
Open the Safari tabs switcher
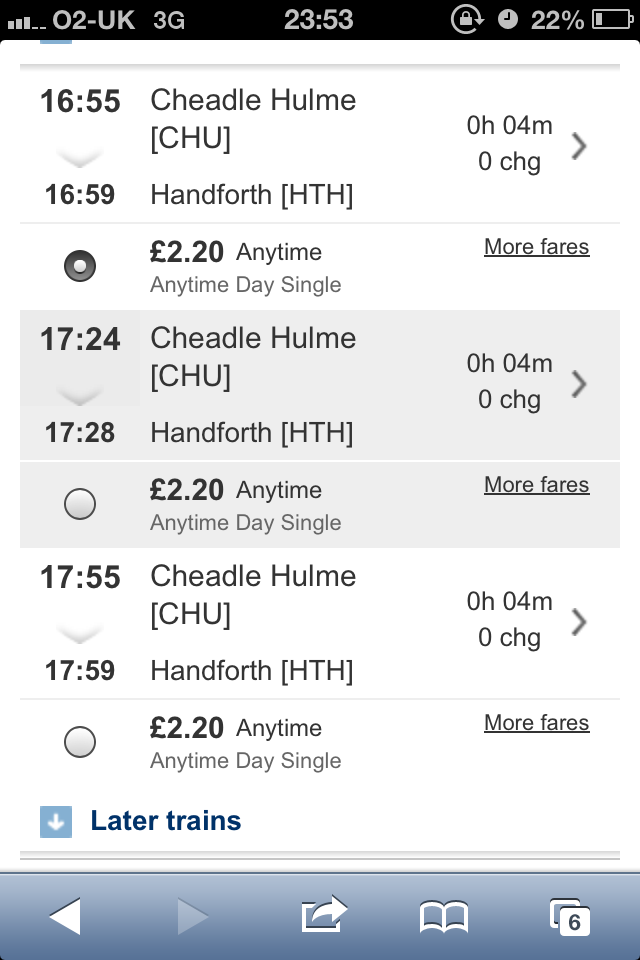(x=569, y=916)
